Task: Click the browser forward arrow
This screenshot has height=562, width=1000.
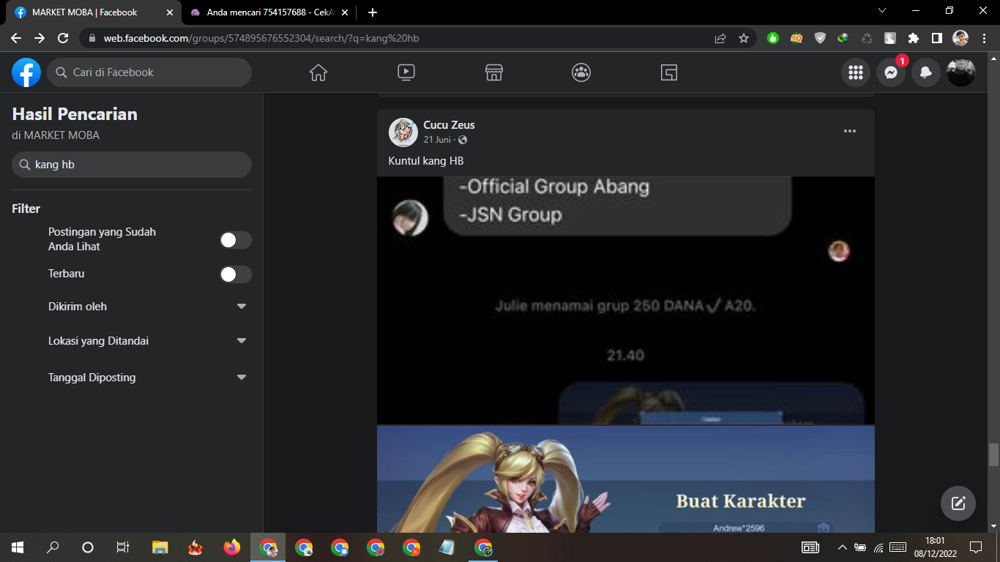Action: 40,38
